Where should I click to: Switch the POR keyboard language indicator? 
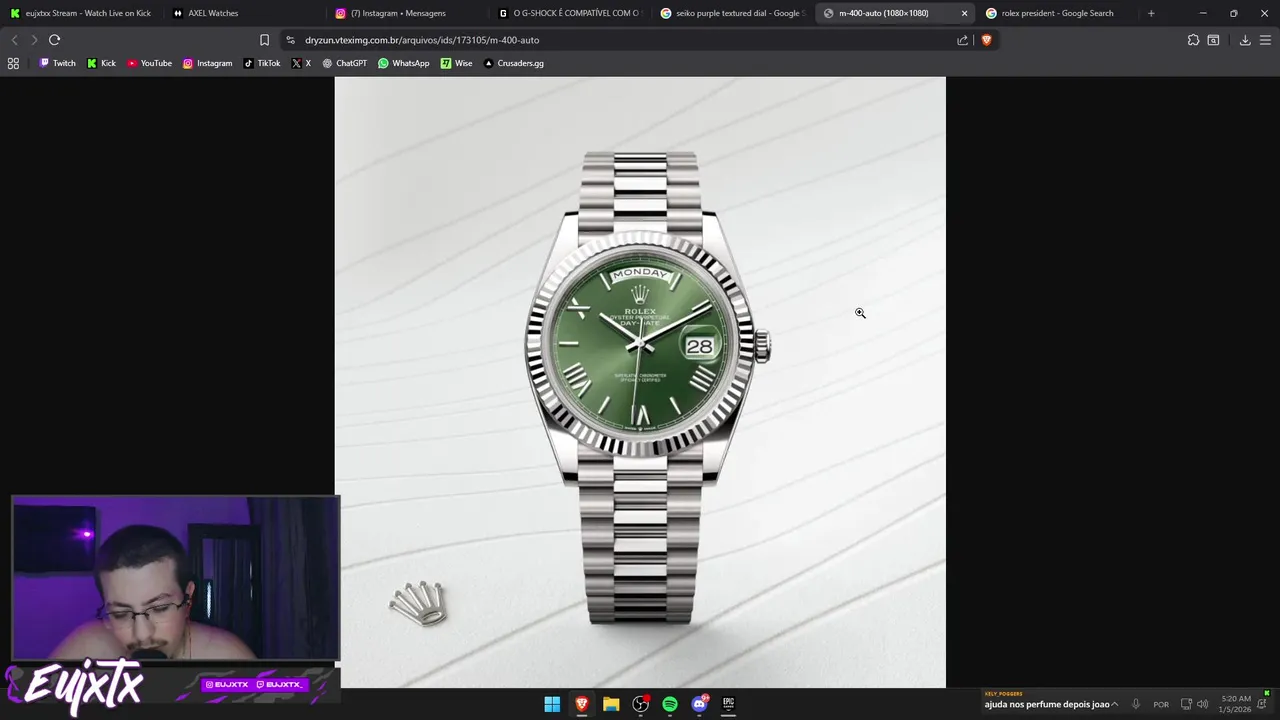(x=1161, y=704)
